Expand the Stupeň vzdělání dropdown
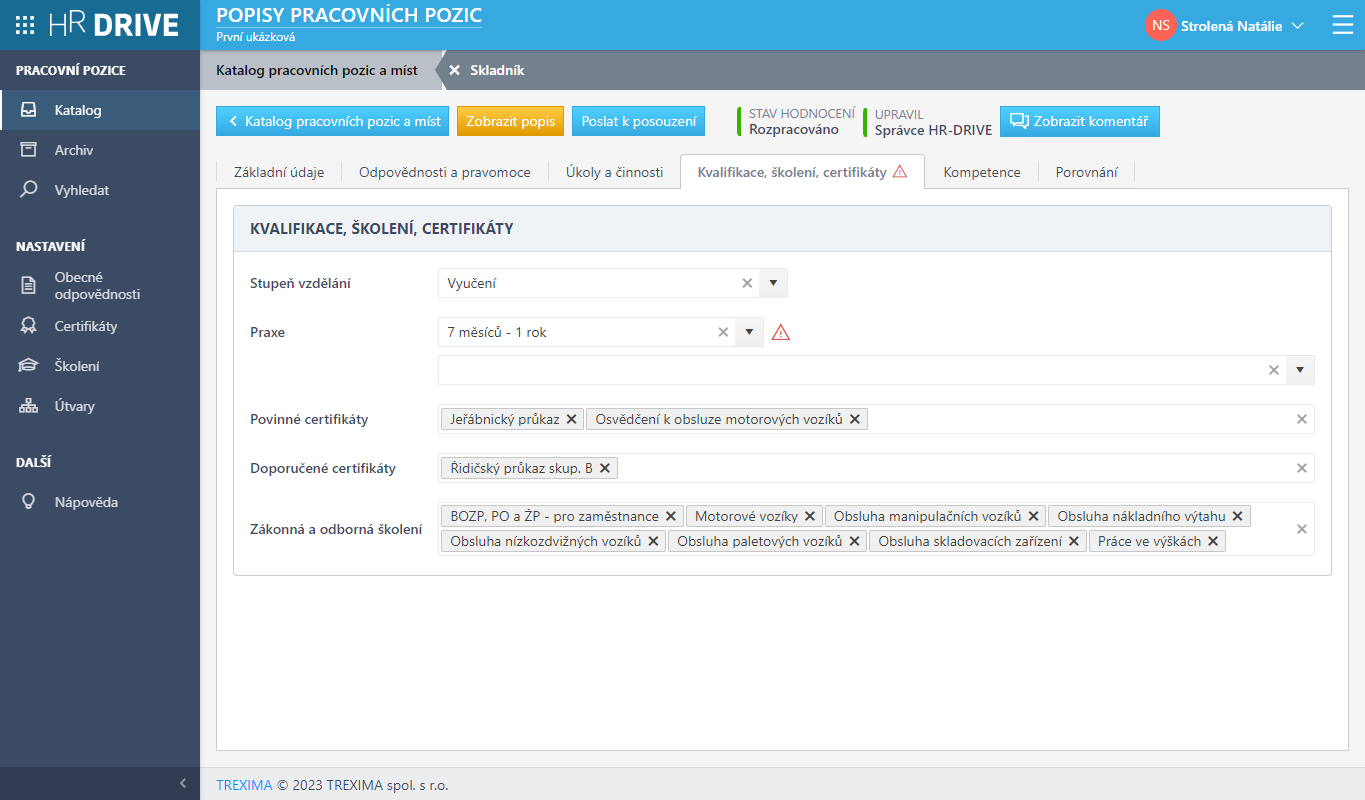 [x=773, y=283]
